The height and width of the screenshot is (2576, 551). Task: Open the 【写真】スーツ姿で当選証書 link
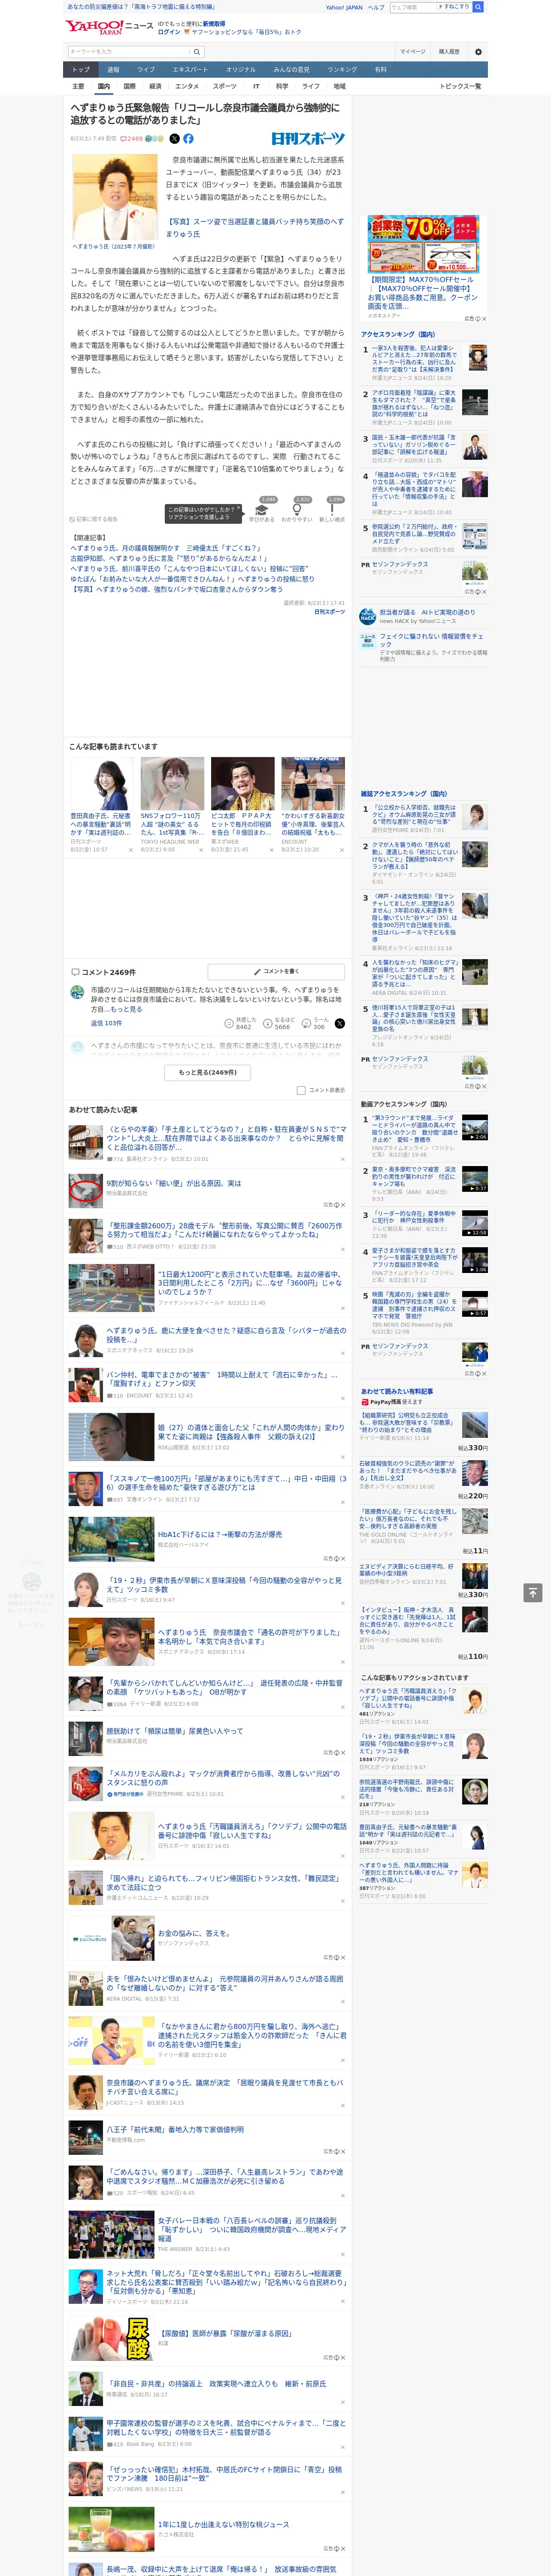[254, 228]
